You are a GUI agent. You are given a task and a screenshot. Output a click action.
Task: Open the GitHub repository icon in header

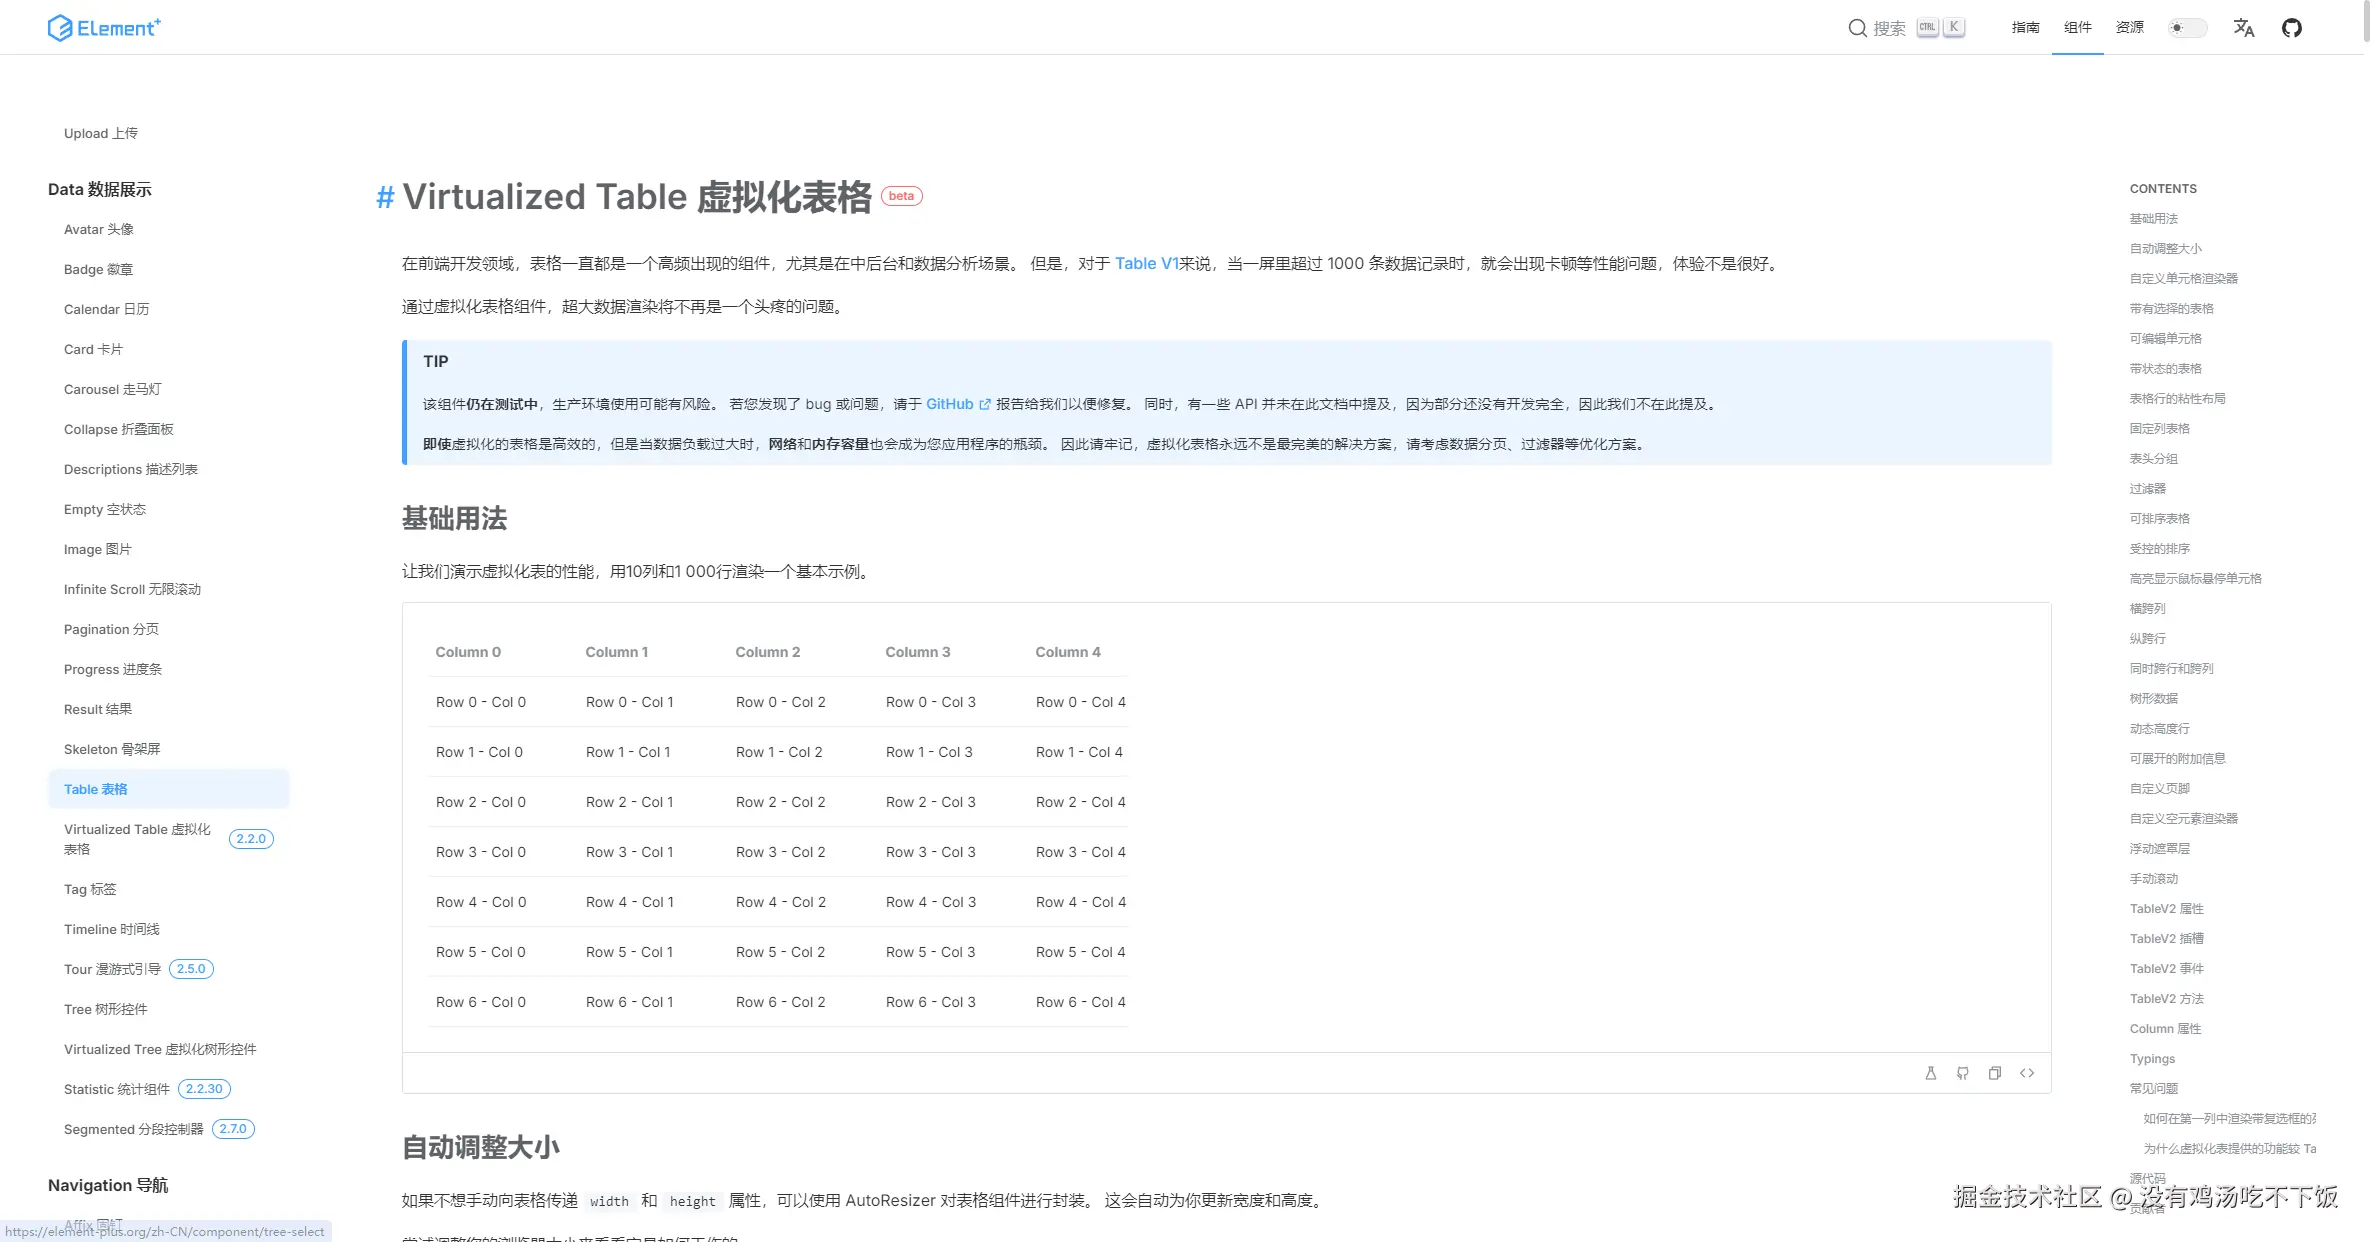(x=2292, y=28)
